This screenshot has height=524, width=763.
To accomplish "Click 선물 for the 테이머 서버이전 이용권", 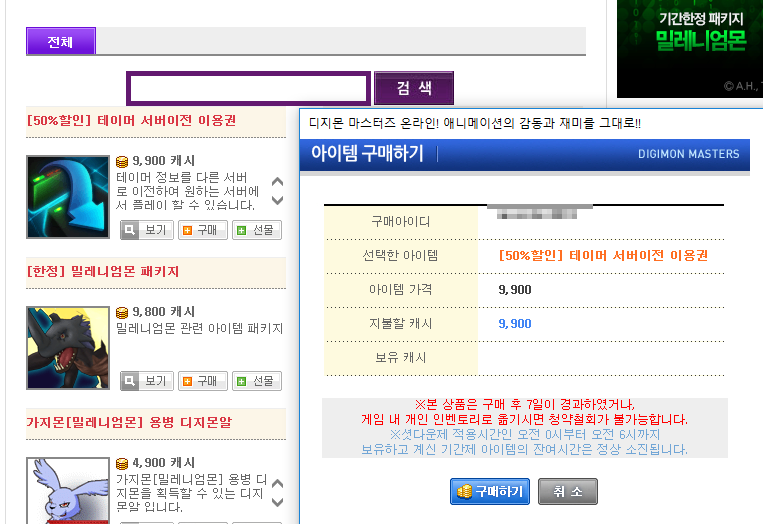I will 257,230.
